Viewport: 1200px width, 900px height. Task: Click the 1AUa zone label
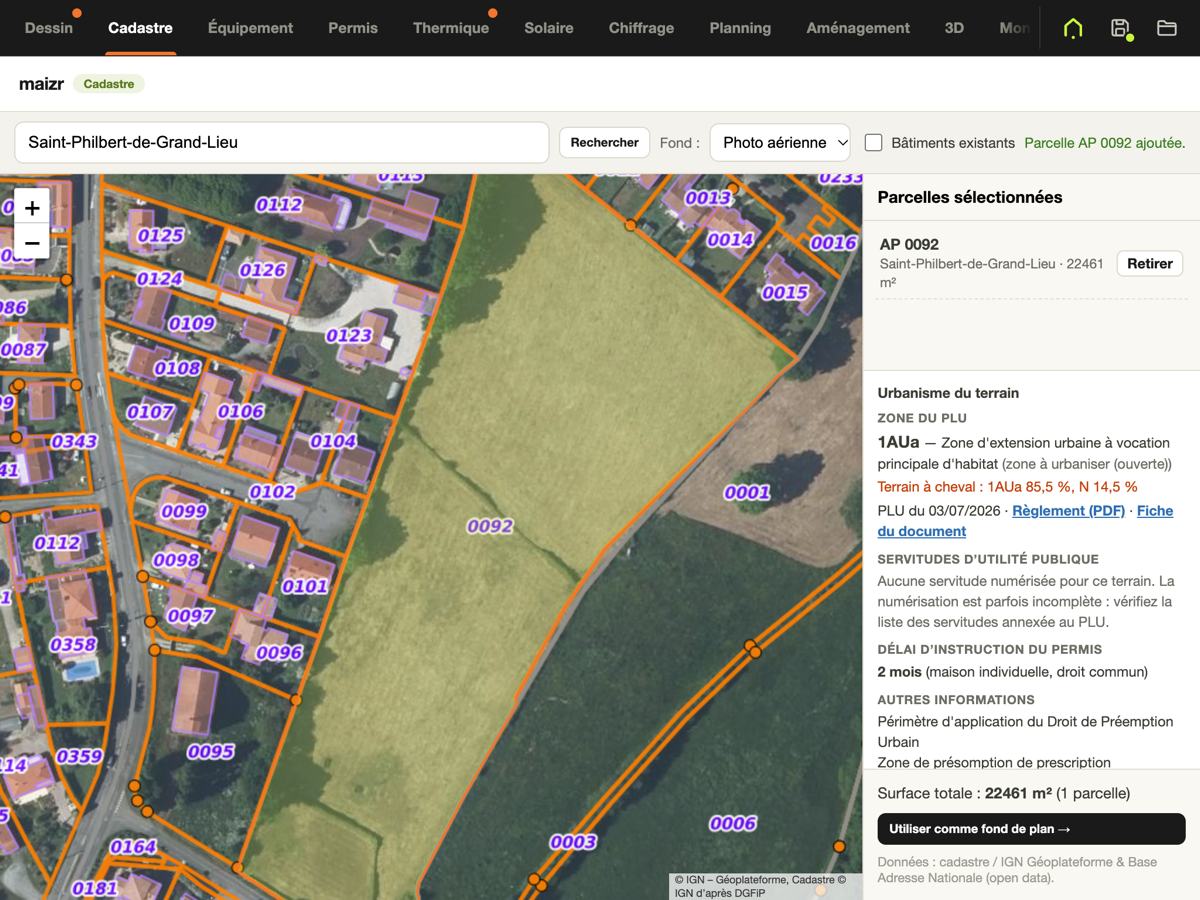click(x=898, y=442)
